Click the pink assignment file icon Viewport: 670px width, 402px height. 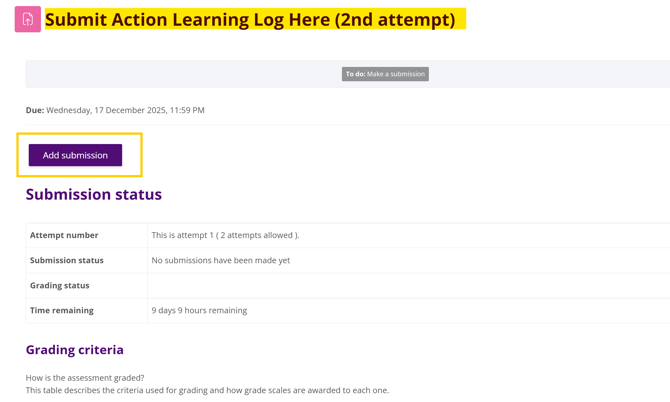[x=28, y=19]
